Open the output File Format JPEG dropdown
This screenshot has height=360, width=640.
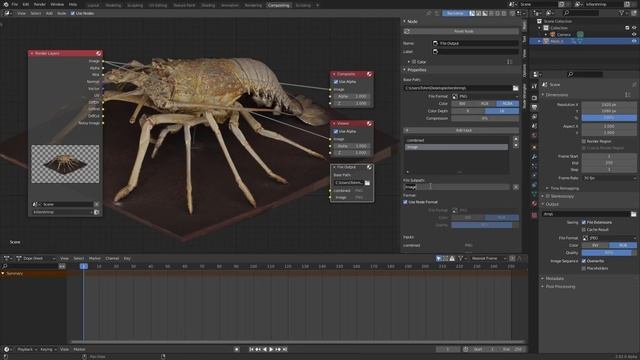click(609, 238)
